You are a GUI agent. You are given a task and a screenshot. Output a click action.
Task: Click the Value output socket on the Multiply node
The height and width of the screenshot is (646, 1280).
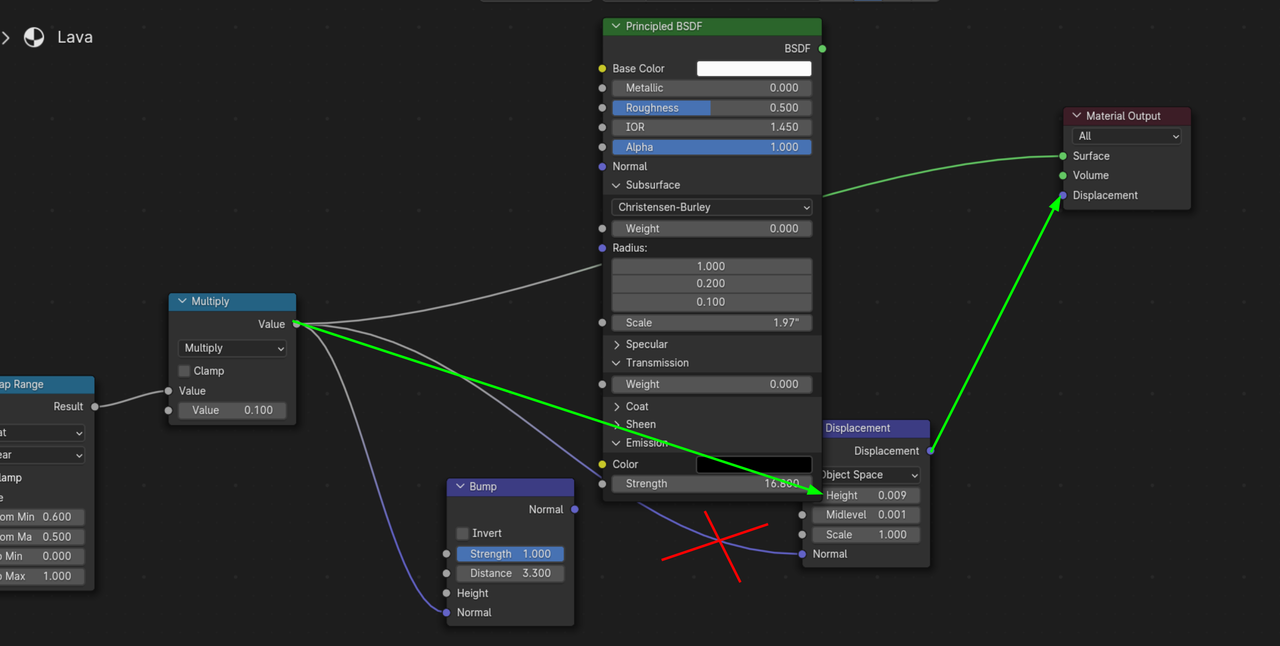[297, 324]
